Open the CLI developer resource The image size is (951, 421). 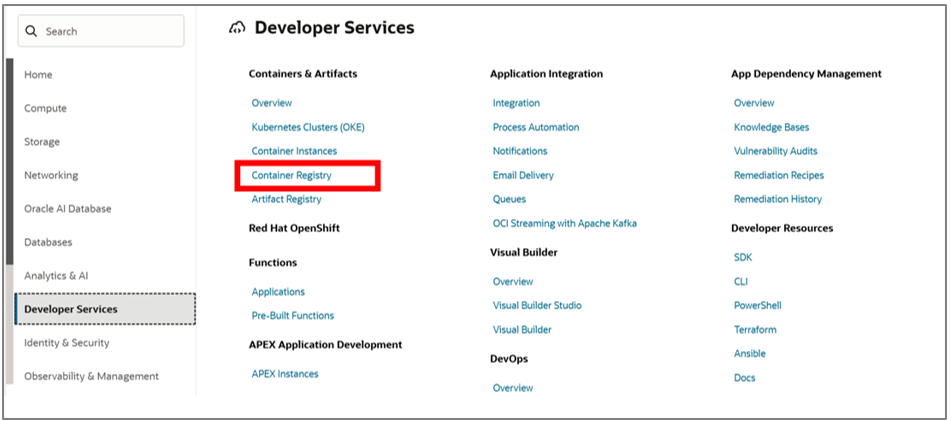tap(741, 281)
